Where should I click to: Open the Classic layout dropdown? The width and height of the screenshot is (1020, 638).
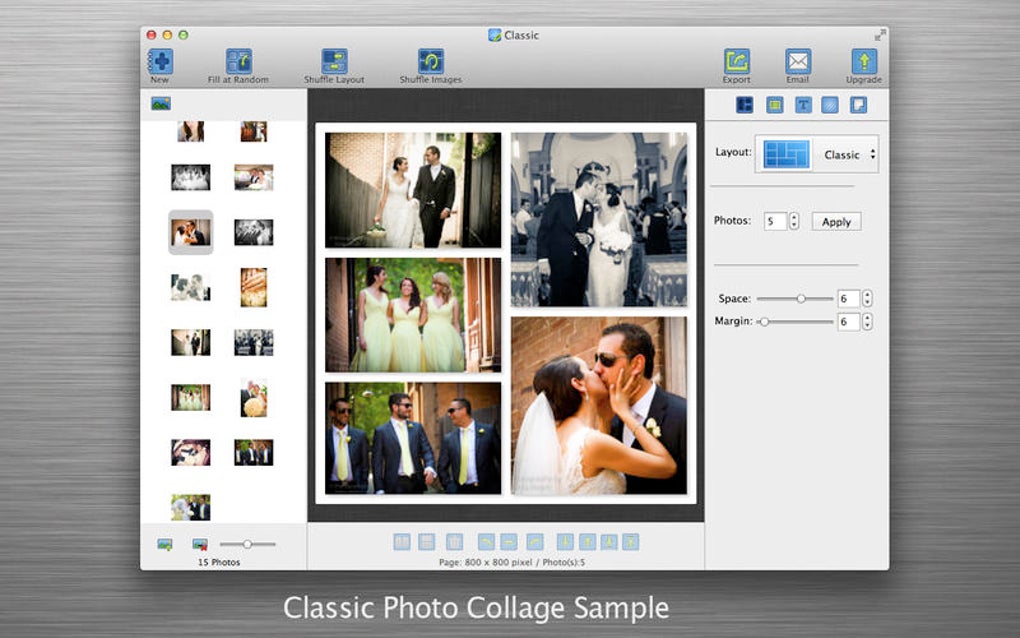[849, 155]
